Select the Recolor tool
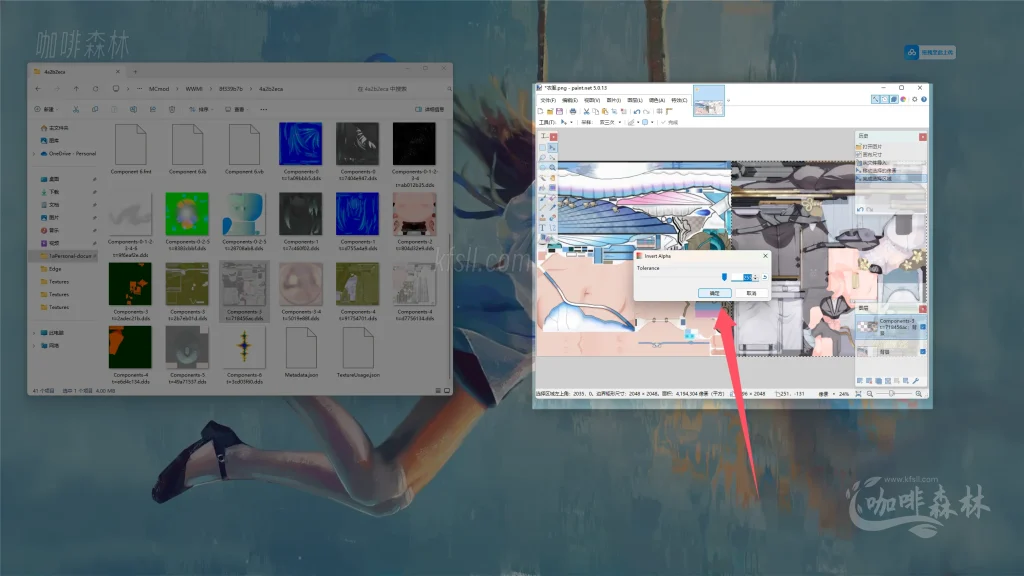The height and width of the screenshot is (576, 1024). click(x=552, y=217)
